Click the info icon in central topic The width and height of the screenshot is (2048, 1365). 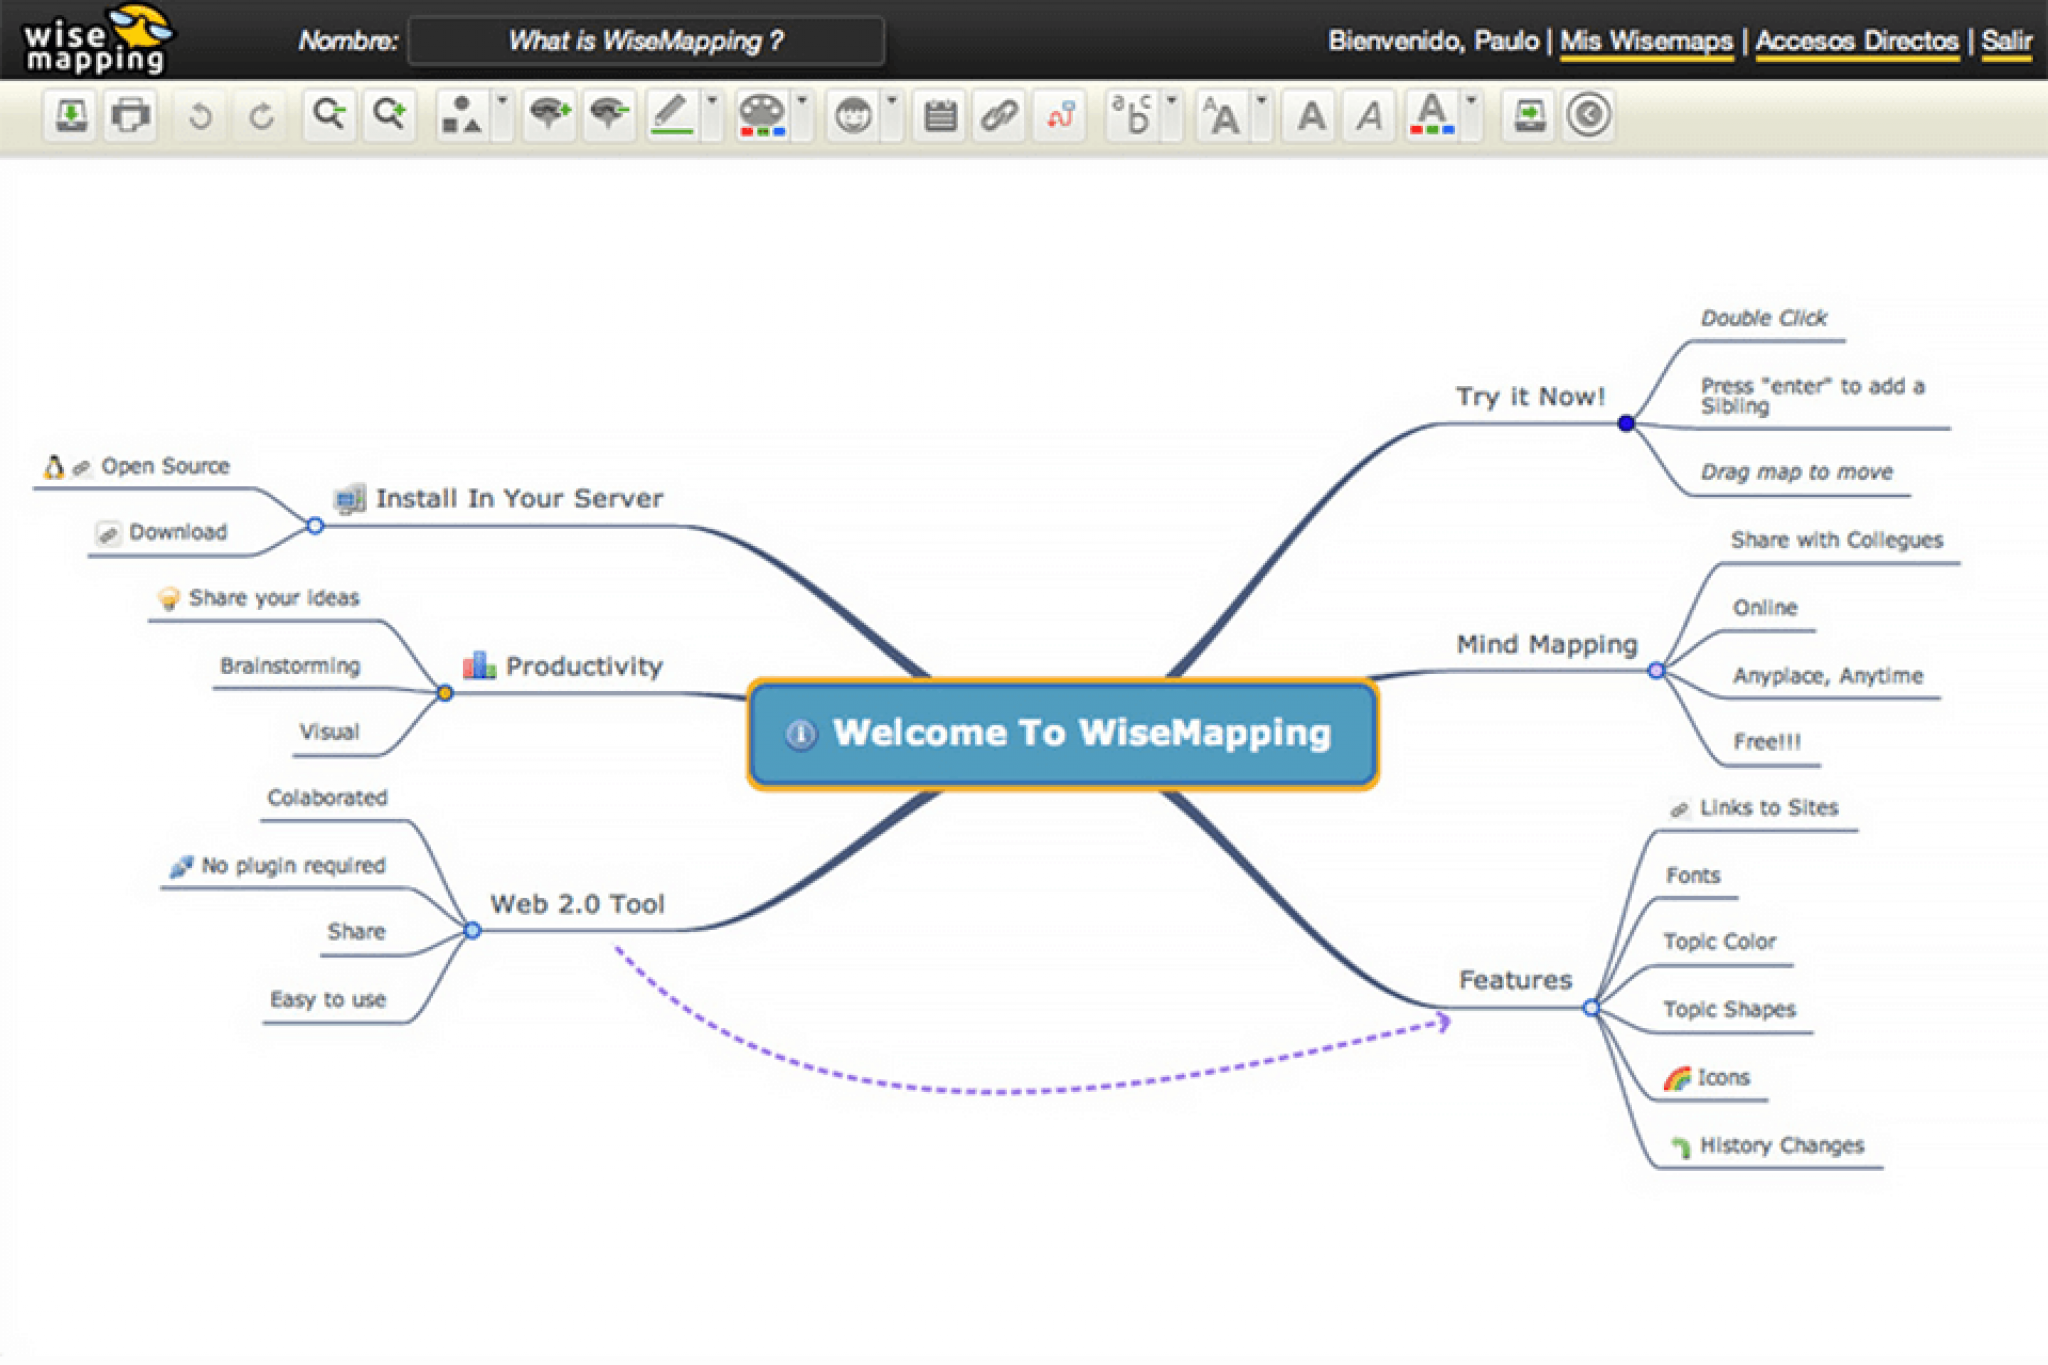click(x=800, y=735)
